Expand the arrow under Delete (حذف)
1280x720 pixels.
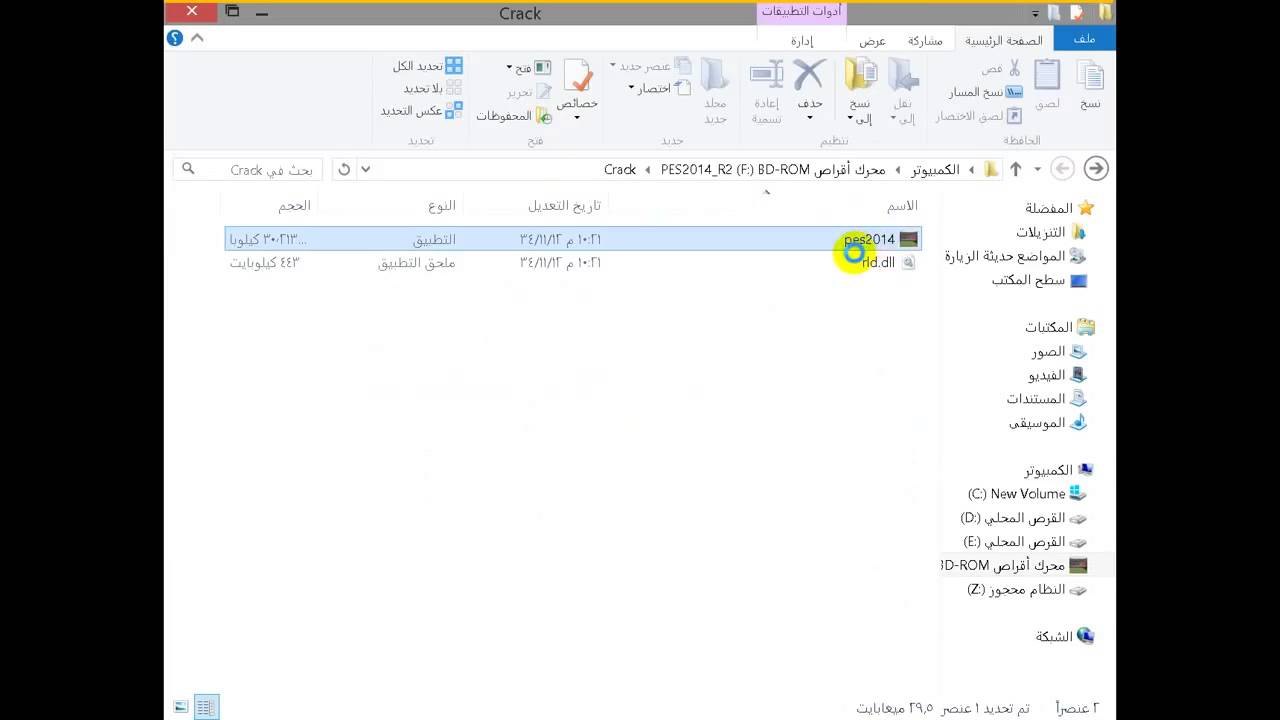click(809, 117)
